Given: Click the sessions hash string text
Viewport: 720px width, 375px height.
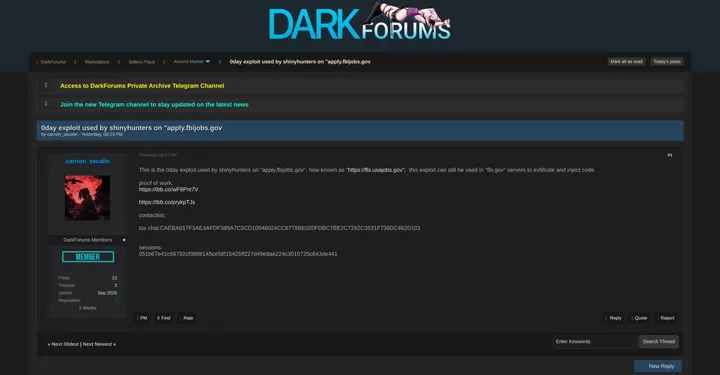Looking at the screenshot, I should 238,254.
